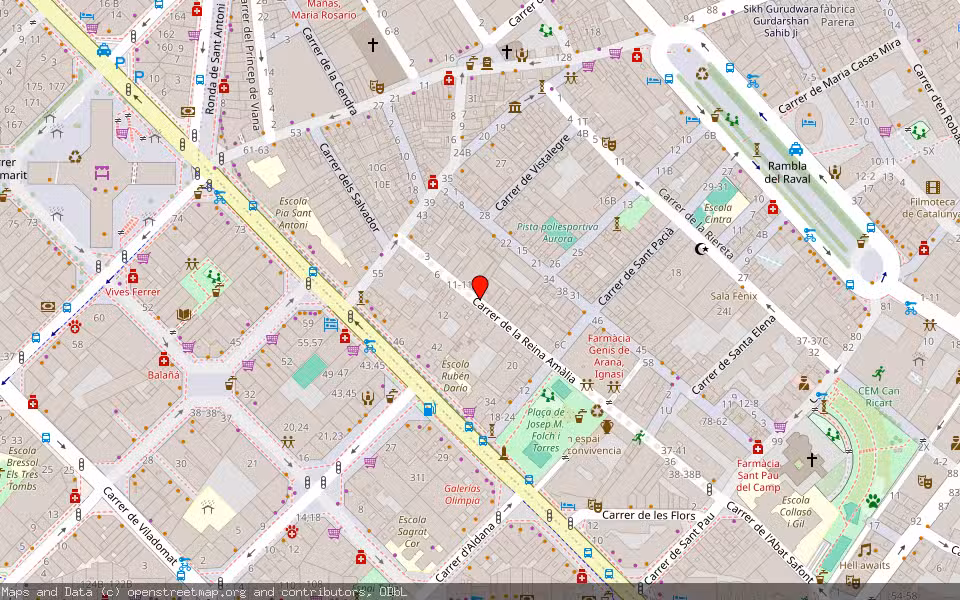
Task: Click the red location marker pin
Action: pyautogui.click(x=479, y=283)
